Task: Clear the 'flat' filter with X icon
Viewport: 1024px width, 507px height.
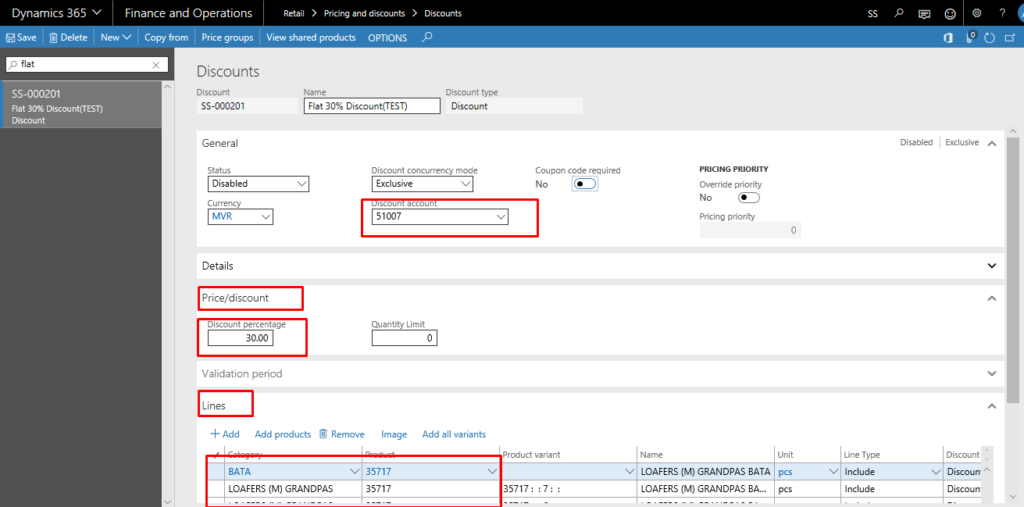Action: pyautogui.click(x=155, y=64)
